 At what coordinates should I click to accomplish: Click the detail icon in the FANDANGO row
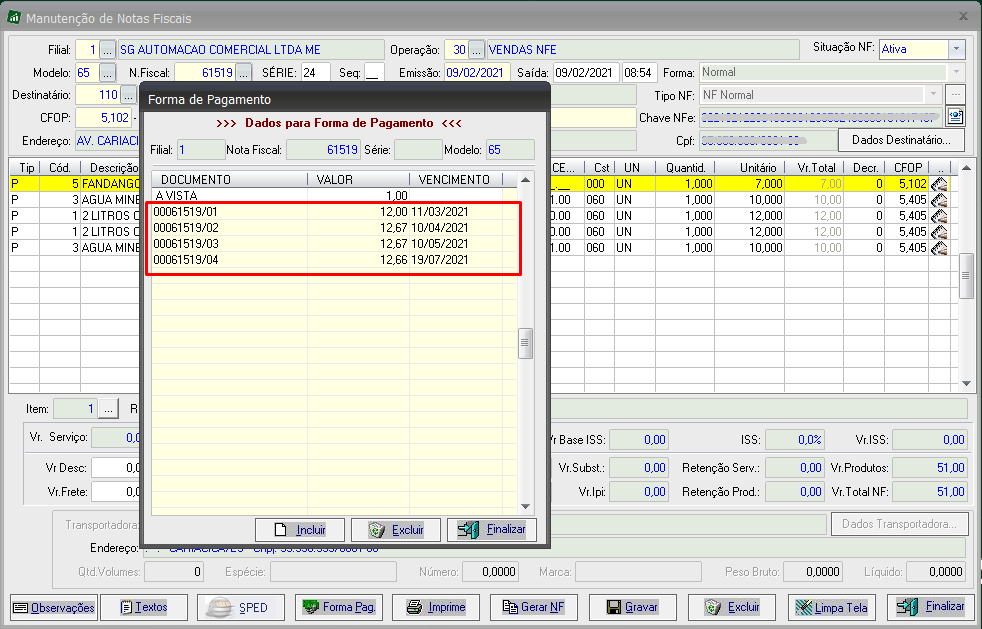click(x=938, y=184)
